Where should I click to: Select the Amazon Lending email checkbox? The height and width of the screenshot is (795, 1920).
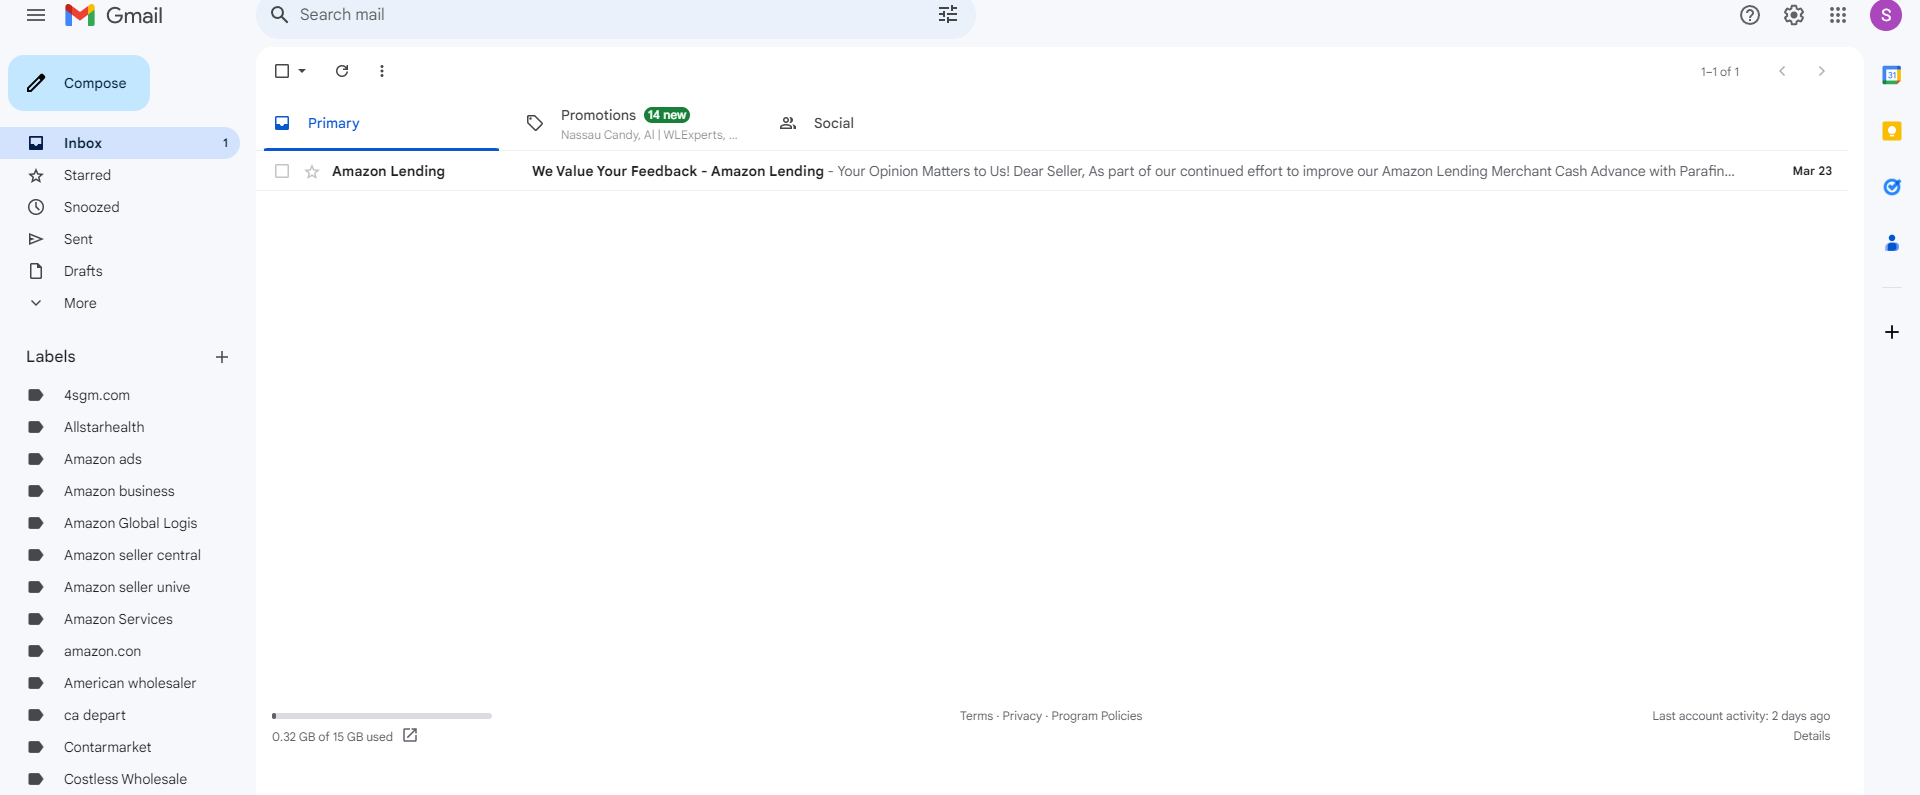(282, 171)
